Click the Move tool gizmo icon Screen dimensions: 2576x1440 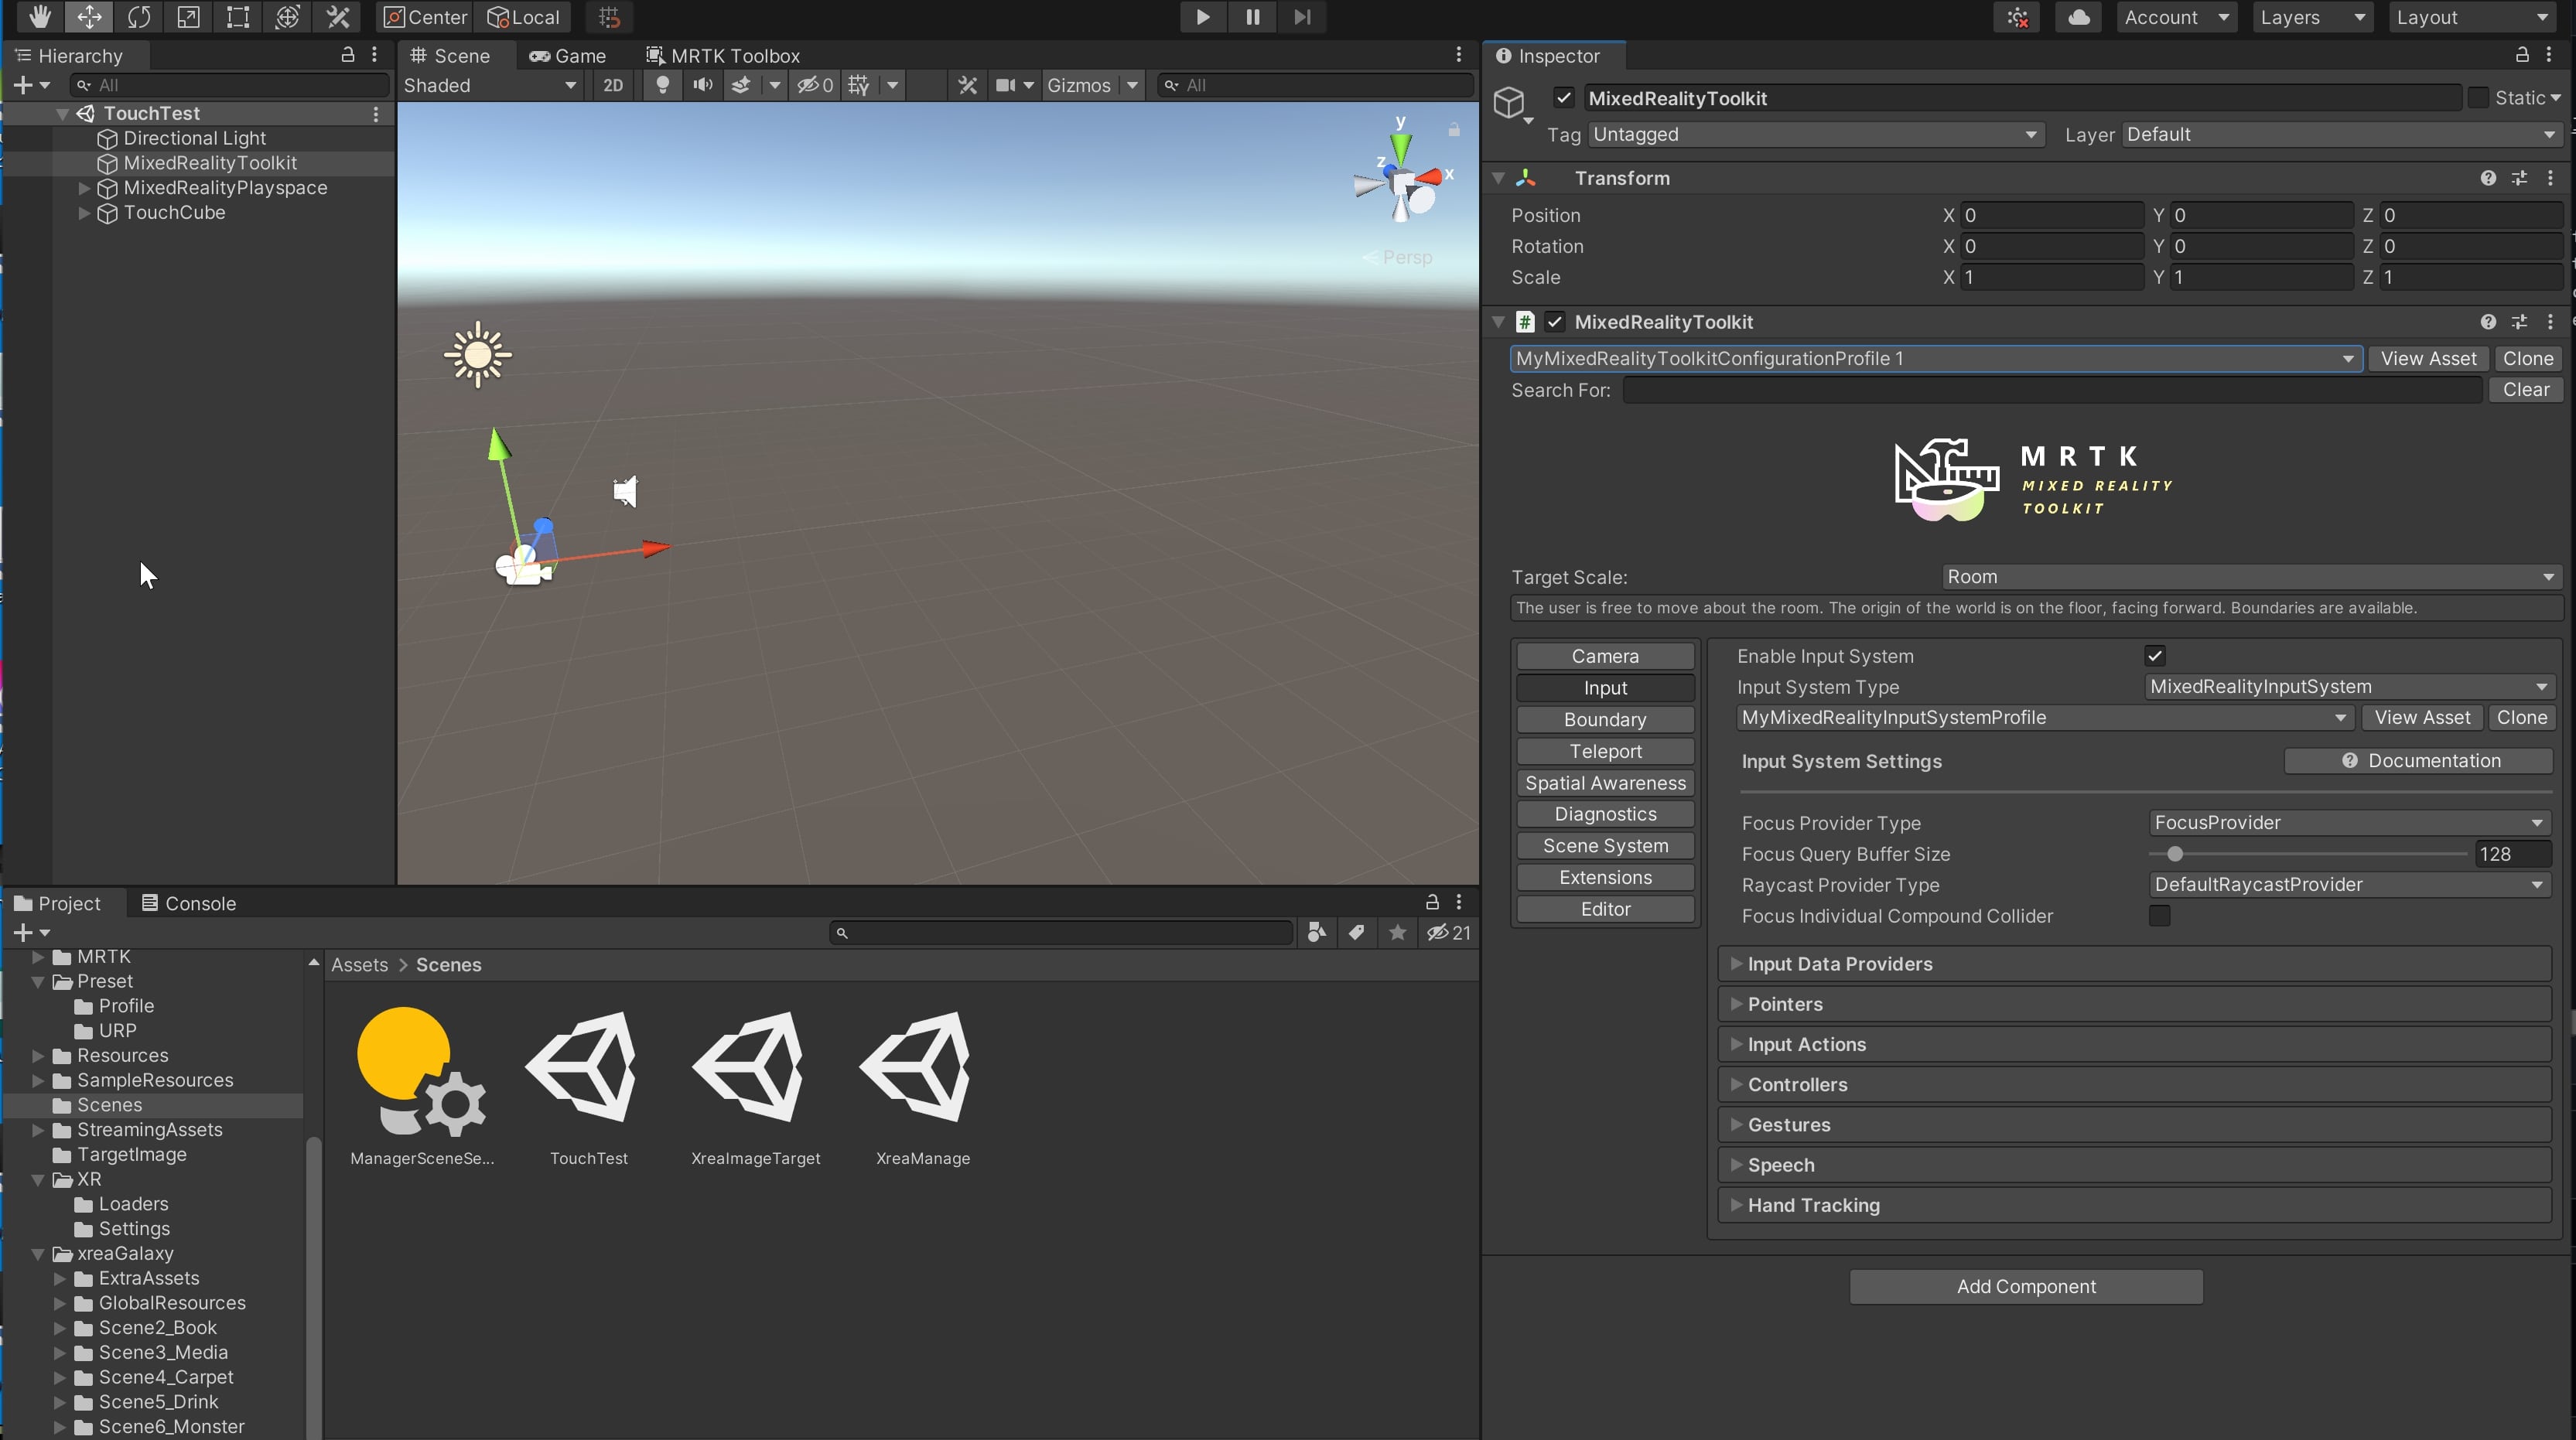pyautogui.click(x=87, y=16)
